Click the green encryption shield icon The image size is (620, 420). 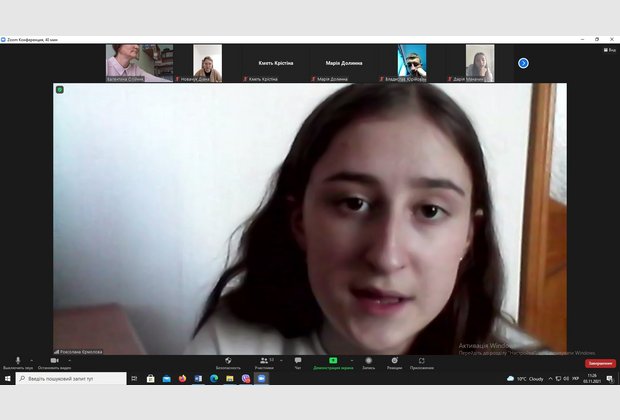[60, 90]
